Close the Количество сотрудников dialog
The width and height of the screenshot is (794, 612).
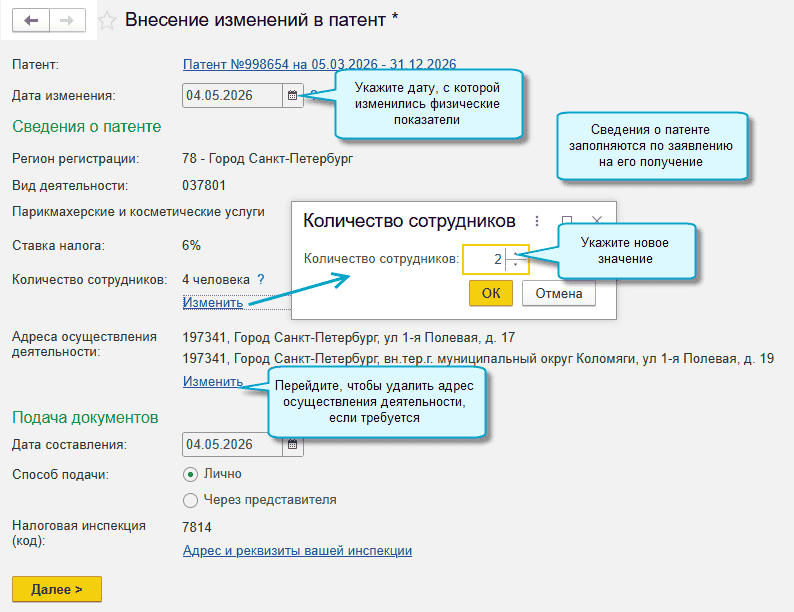[597, 221]
